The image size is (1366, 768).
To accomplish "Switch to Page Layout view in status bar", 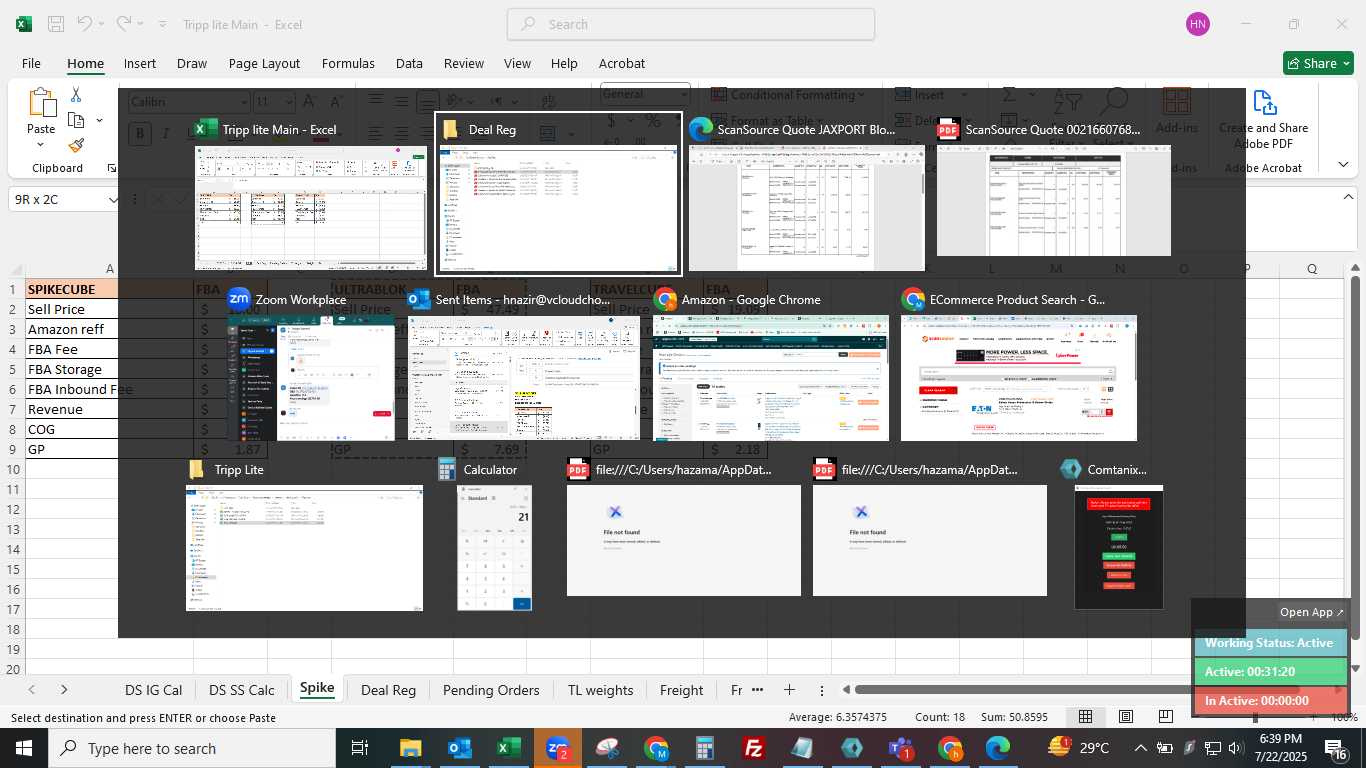I will [1126, 717].
